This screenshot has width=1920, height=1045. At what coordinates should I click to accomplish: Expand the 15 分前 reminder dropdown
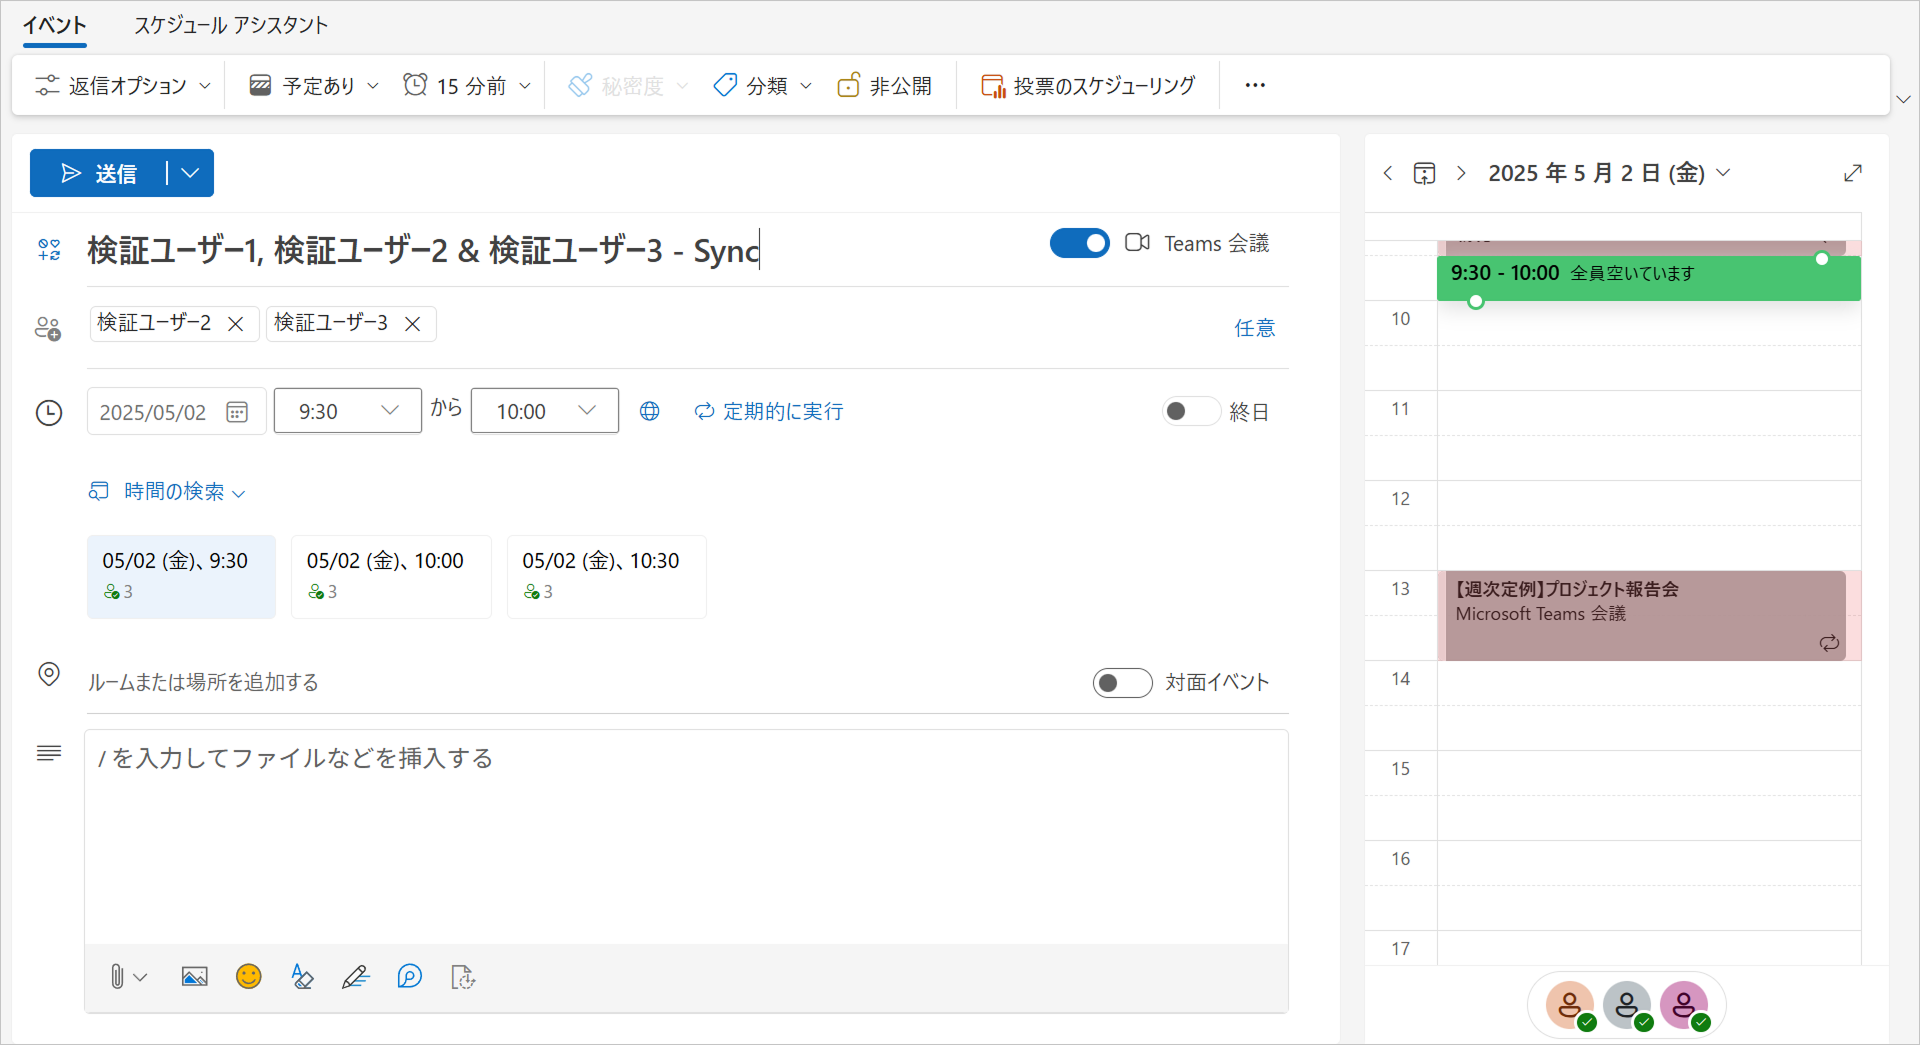(467, 86)
